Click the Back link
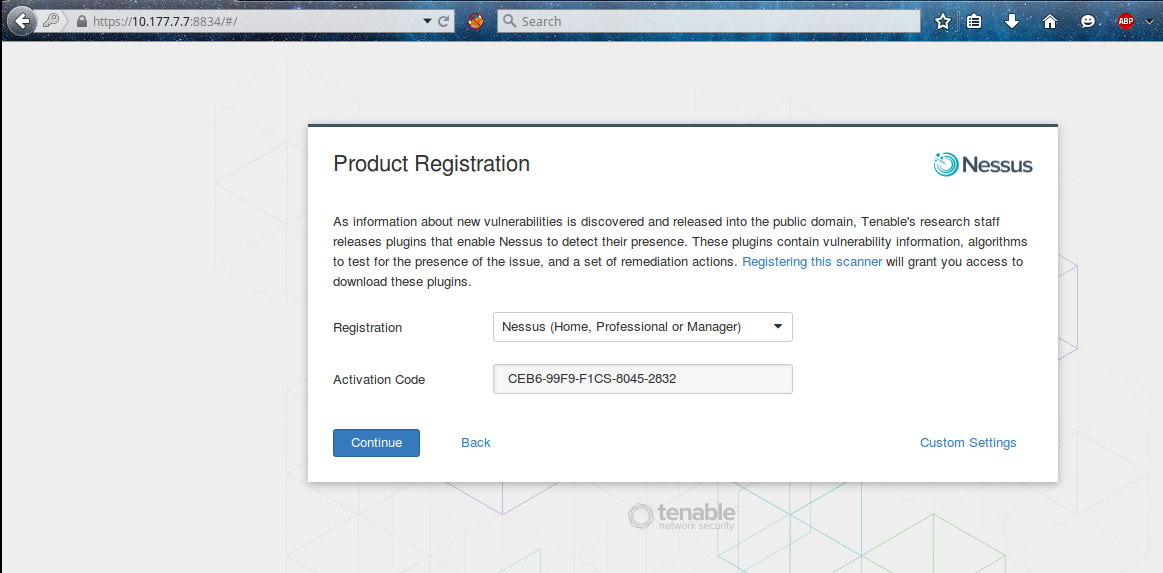The height and width of the screenshot is (573, 1163). (476, 443)
